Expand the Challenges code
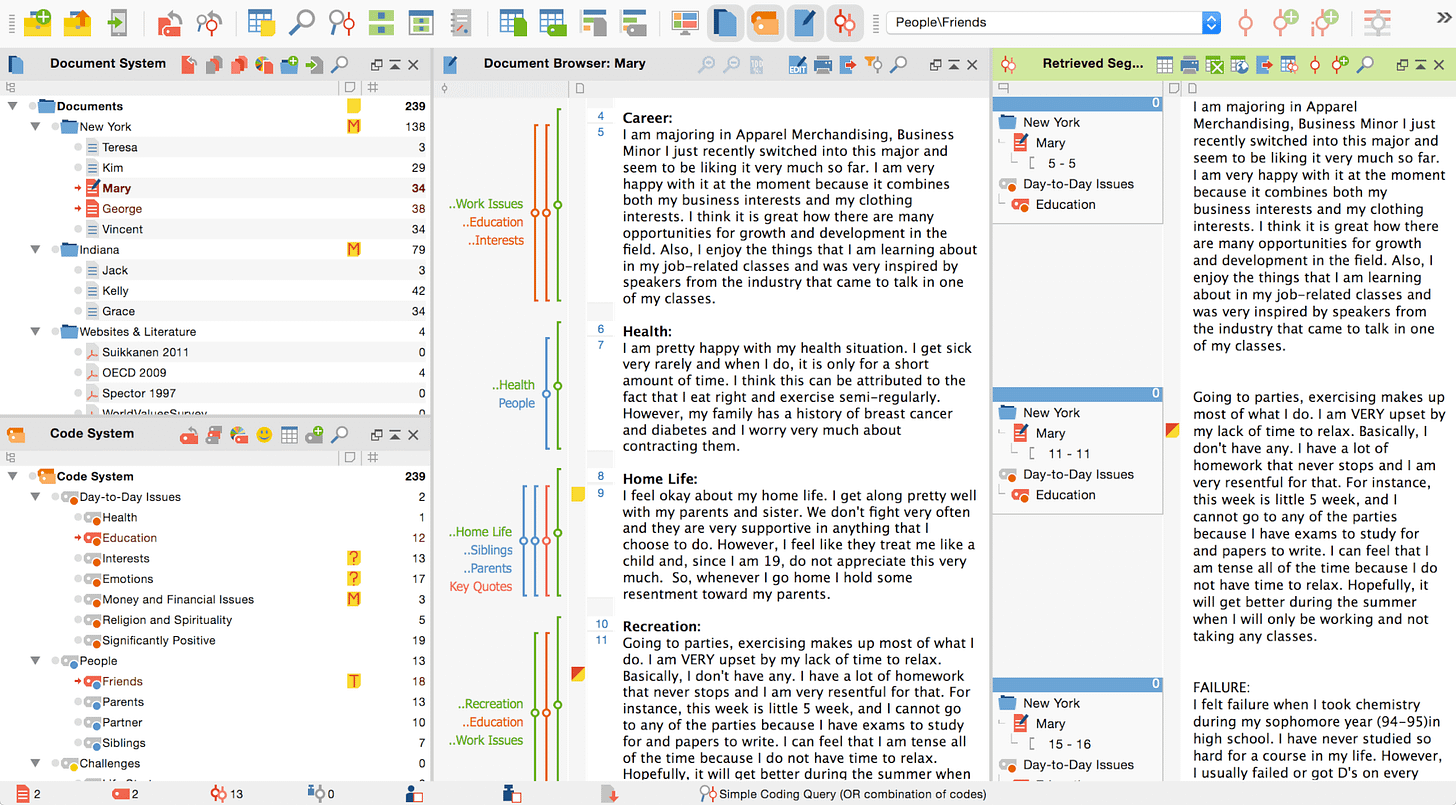1456x805 pixels. tap(35, 763)
